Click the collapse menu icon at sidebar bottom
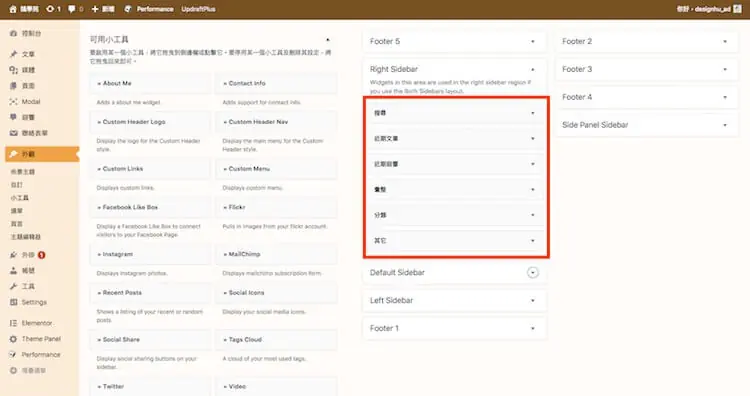 (13, 371)
